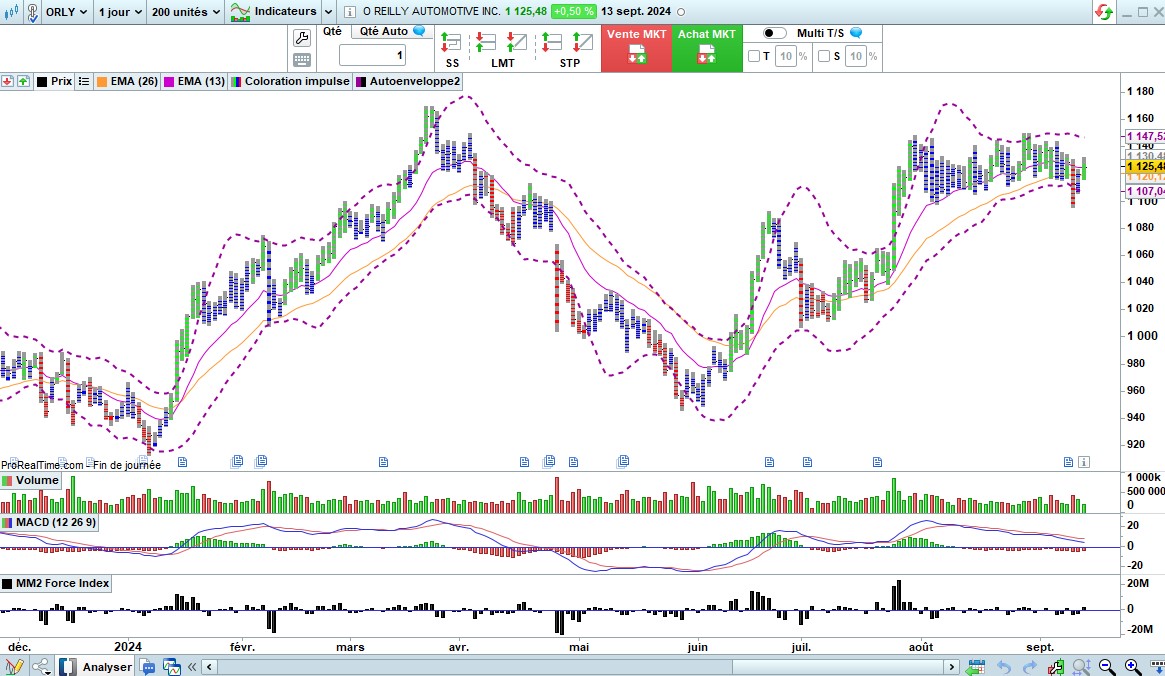Open EMA (26) indicator settings
The height and width of the screenshot is (676, 1165).
pyautogui.click(x=134, y=82)
